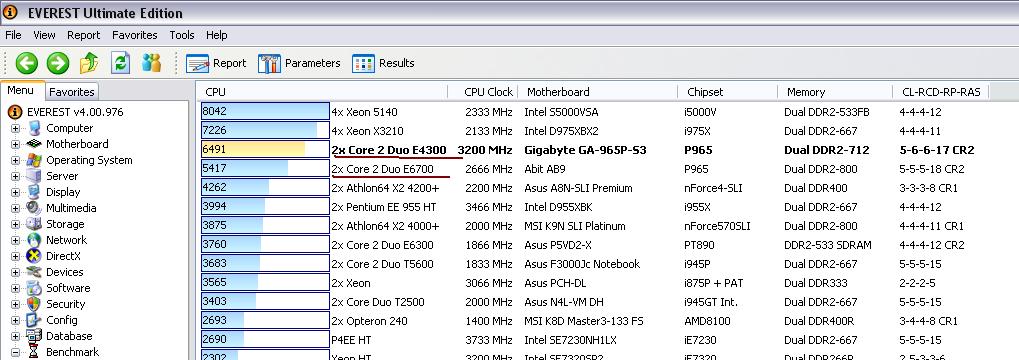Click the Server tree icon
This screenshot has width=1019, height=360.
click(x=34, y=176)
